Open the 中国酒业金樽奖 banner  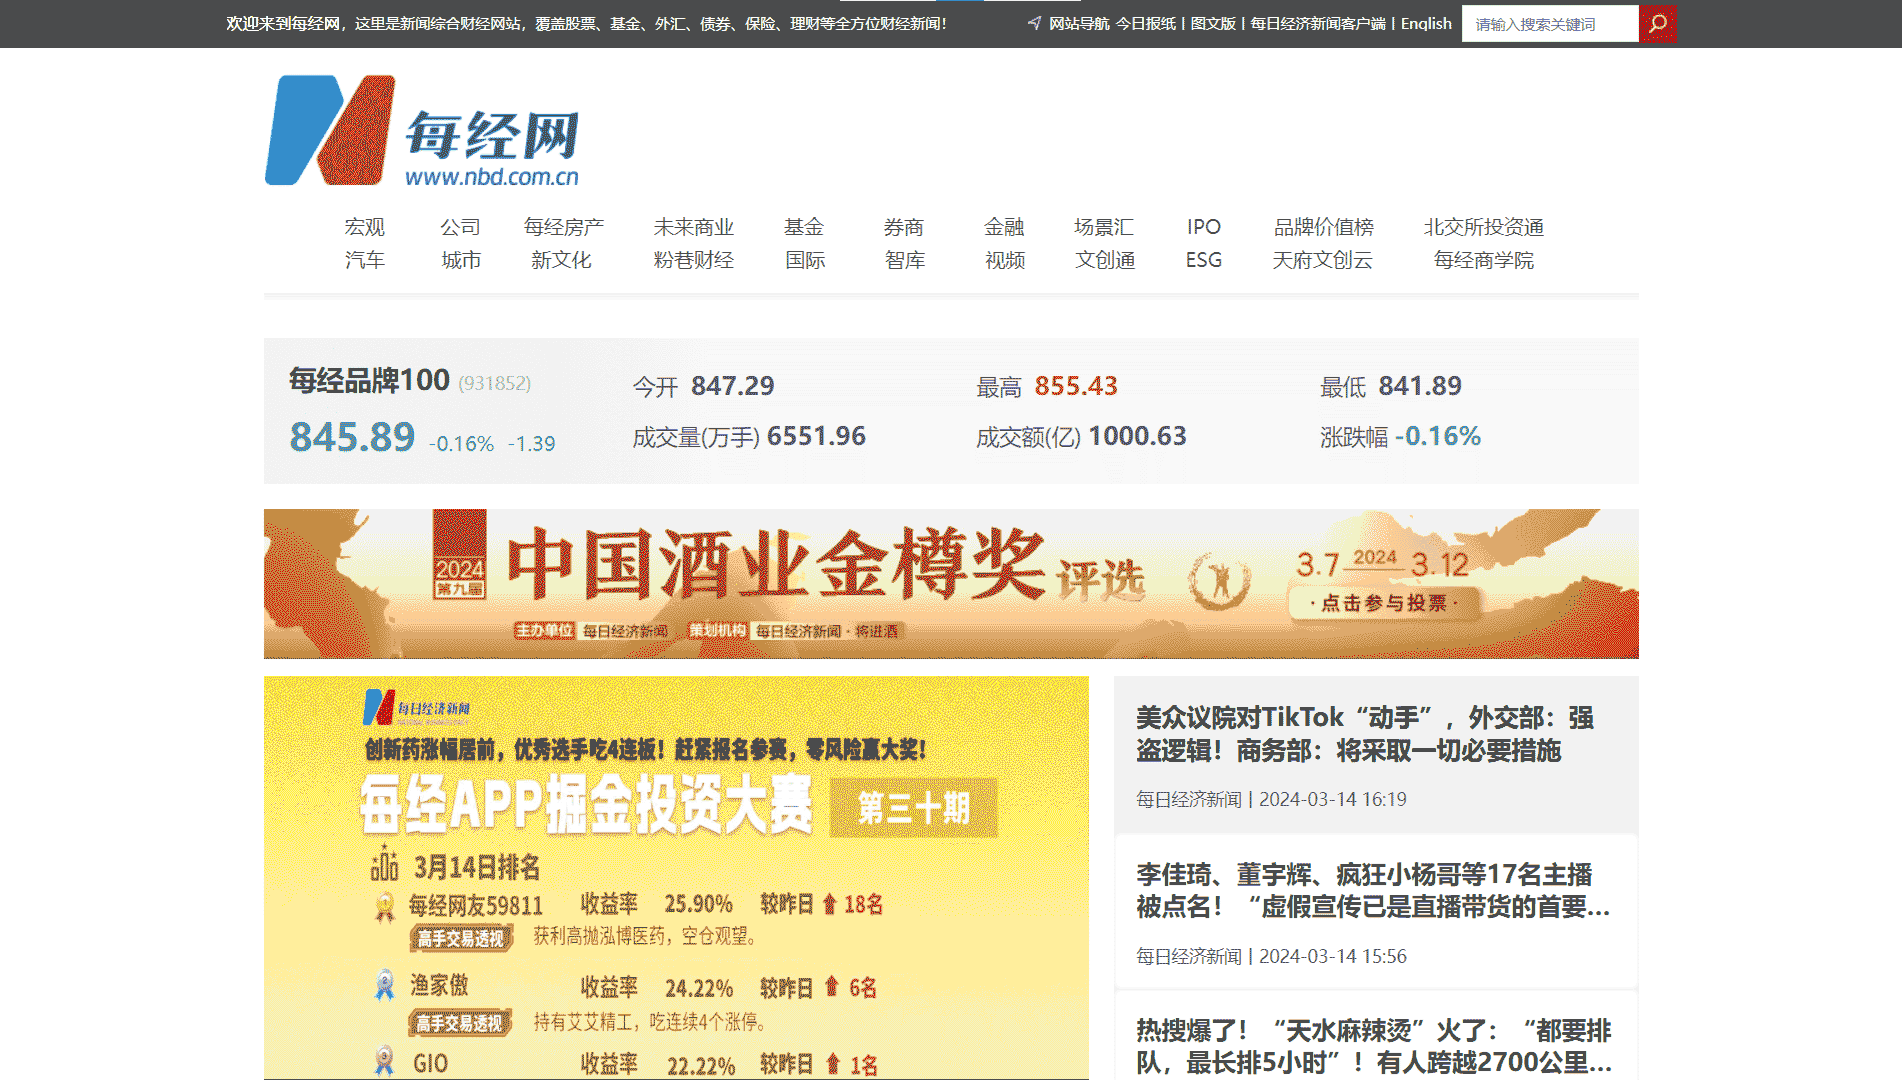951,584
